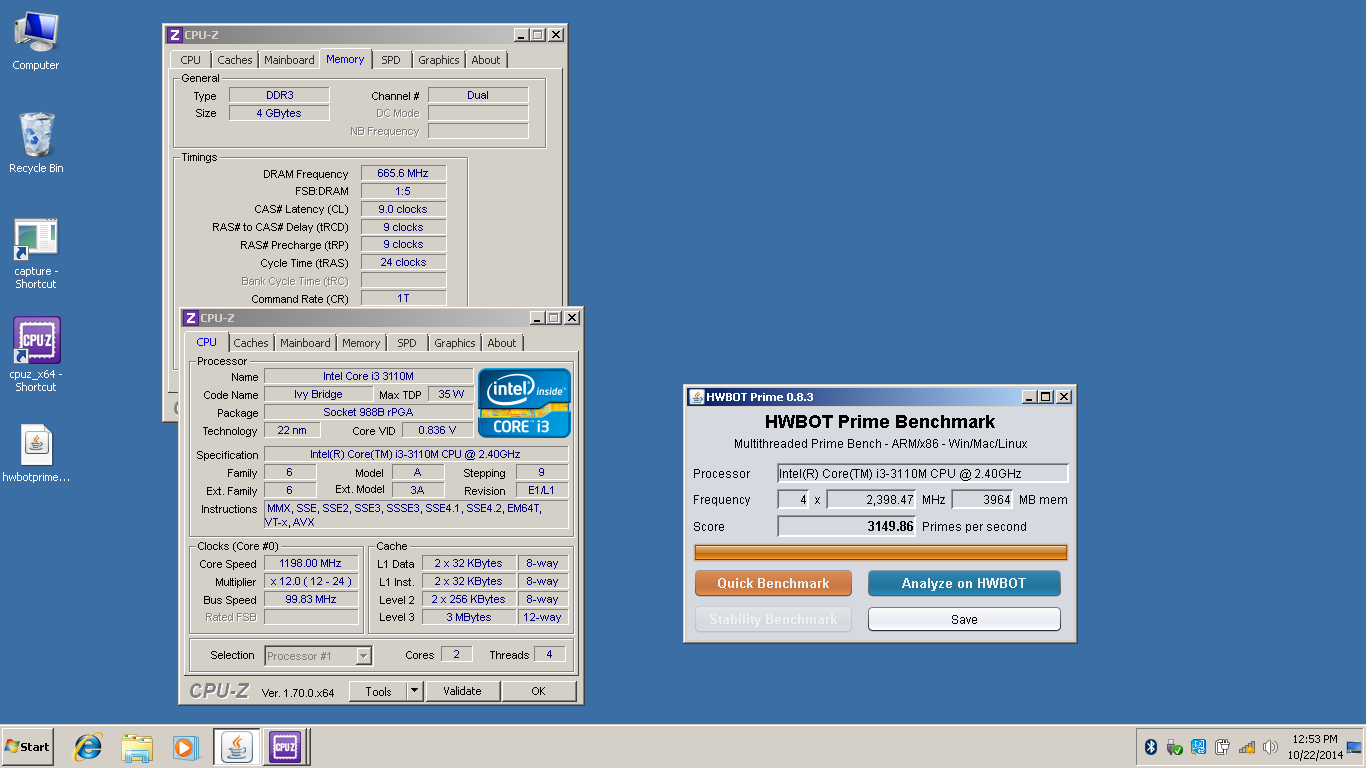Click the 2,398.47 MHz frequency field

871,500
